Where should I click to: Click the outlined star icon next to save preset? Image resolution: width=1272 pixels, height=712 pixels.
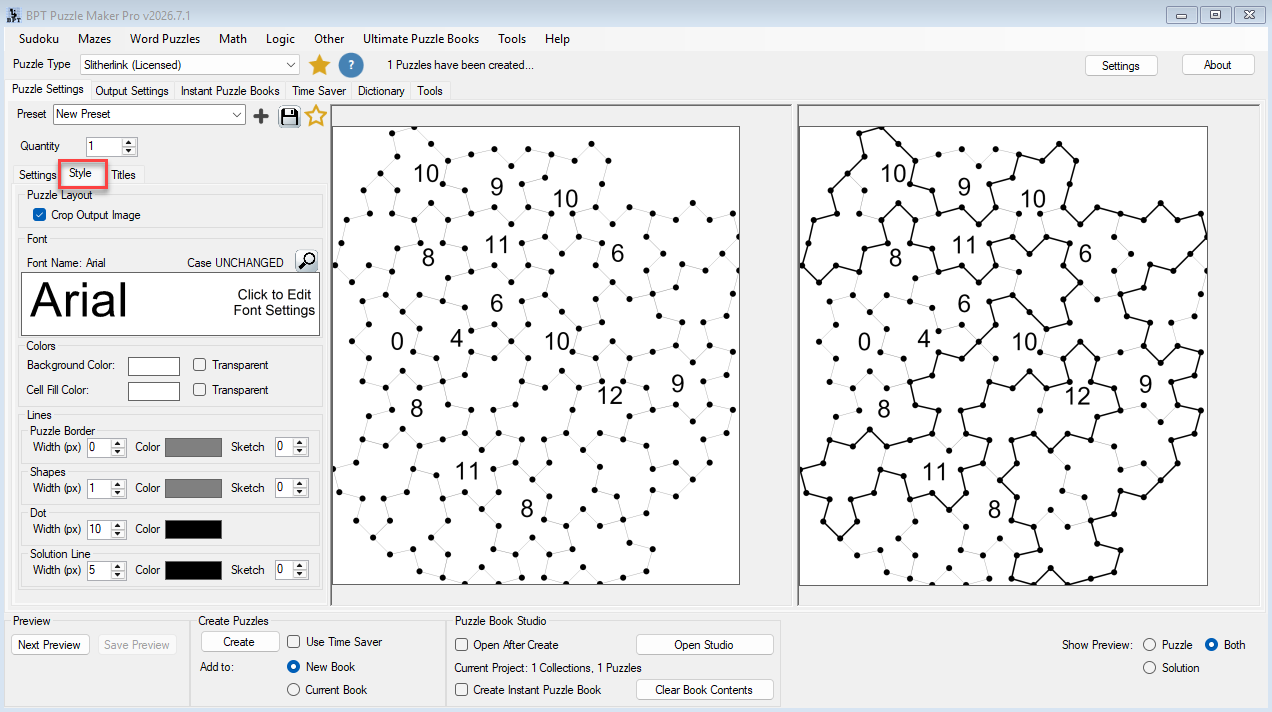316,116
